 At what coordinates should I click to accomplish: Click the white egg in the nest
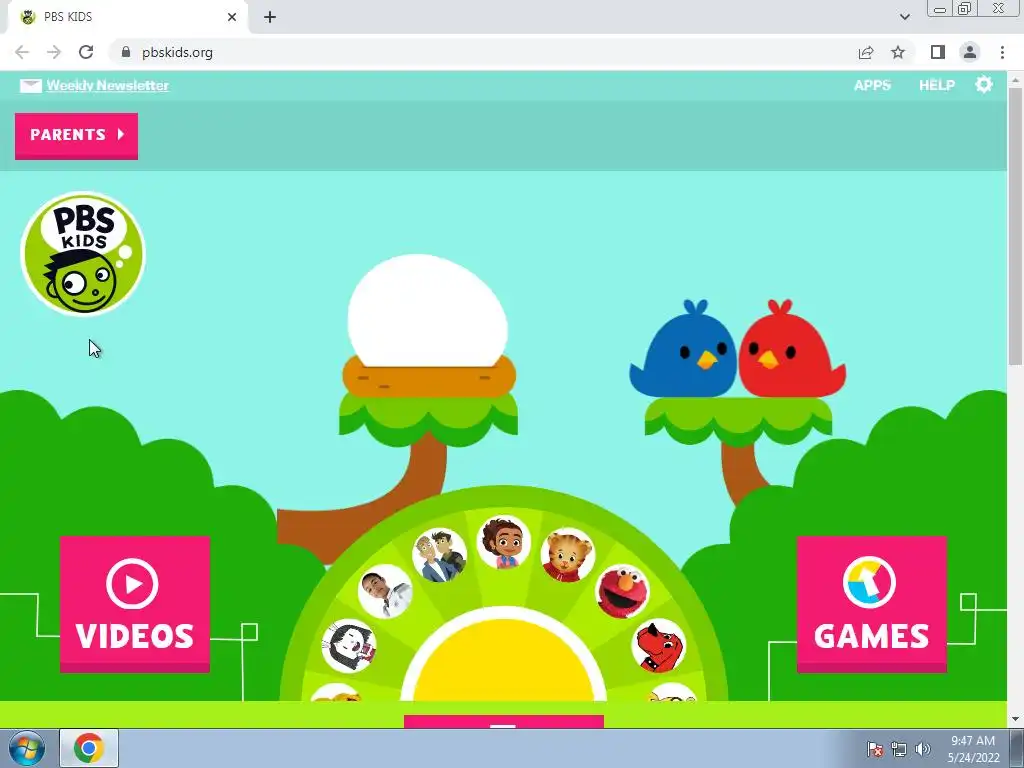pos(428,310)
